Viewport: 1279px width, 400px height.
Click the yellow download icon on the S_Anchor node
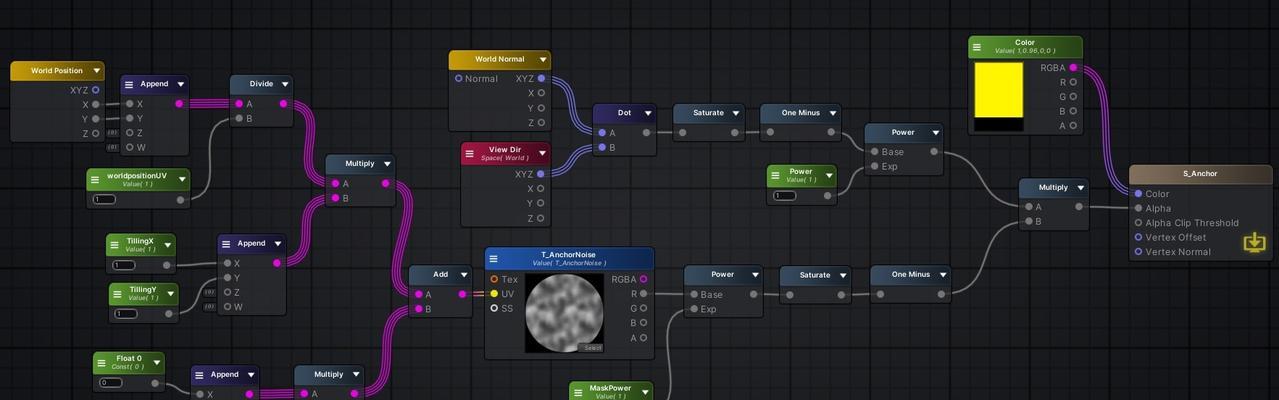[x=1254, y=242]
